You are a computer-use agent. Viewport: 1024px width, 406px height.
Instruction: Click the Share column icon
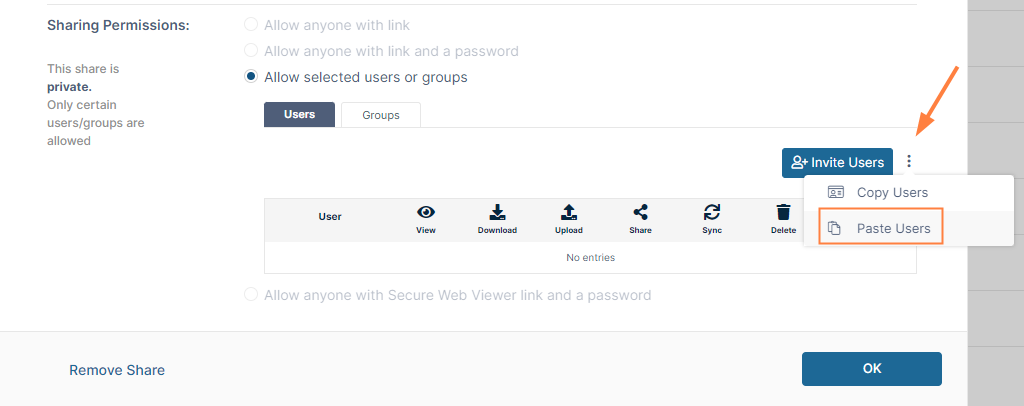[x=641, y=212]
